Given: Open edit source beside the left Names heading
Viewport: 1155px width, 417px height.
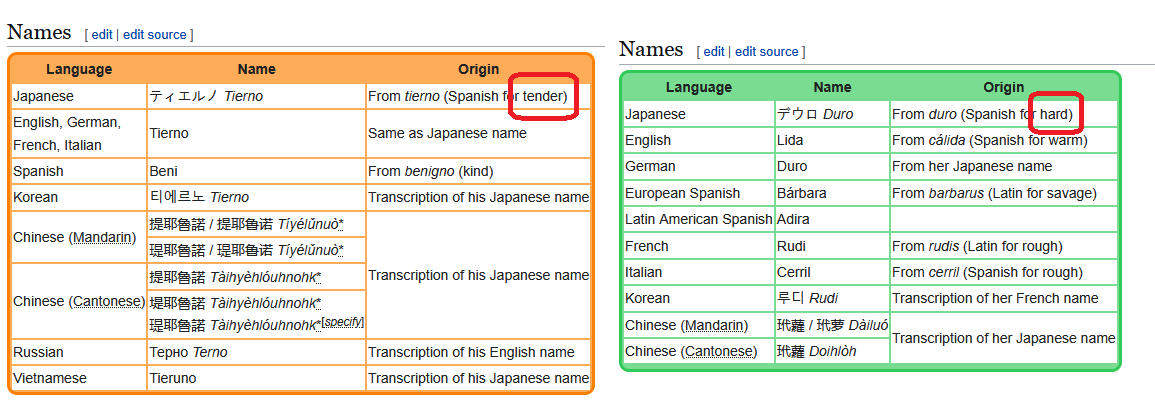Looking at the screenshot, I should click(x=155, y=35).
